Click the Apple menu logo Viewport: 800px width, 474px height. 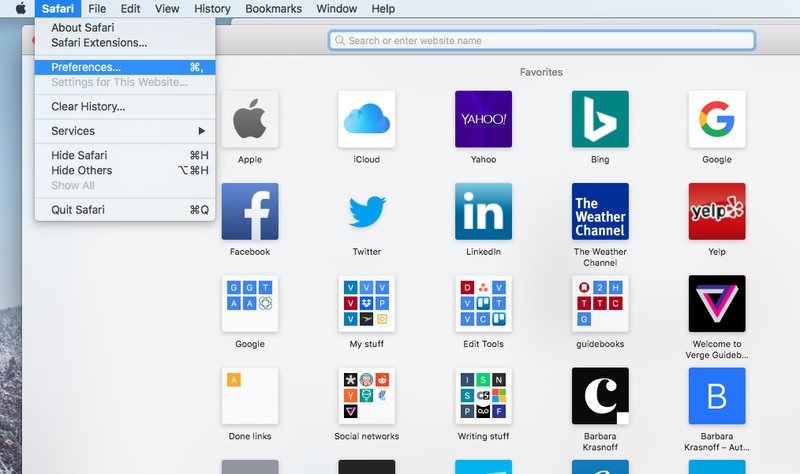[20, 8]
